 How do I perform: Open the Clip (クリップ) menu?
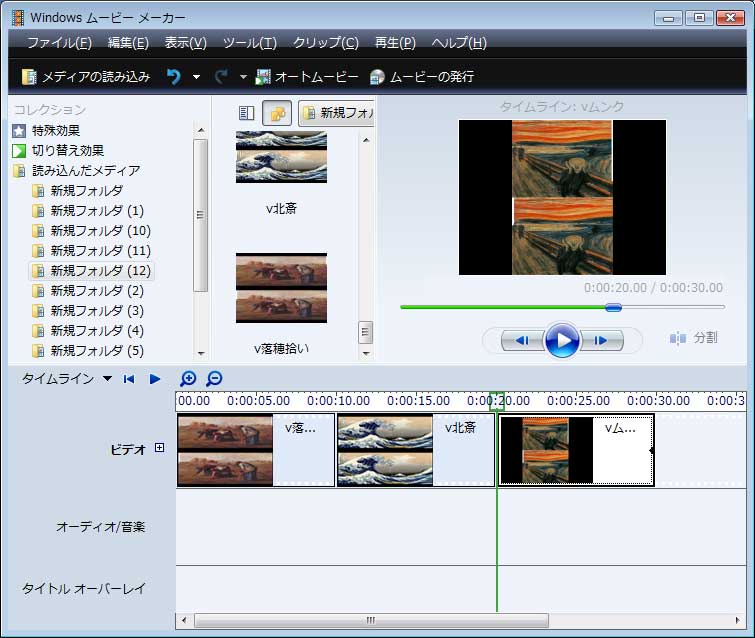click(326, 43)
